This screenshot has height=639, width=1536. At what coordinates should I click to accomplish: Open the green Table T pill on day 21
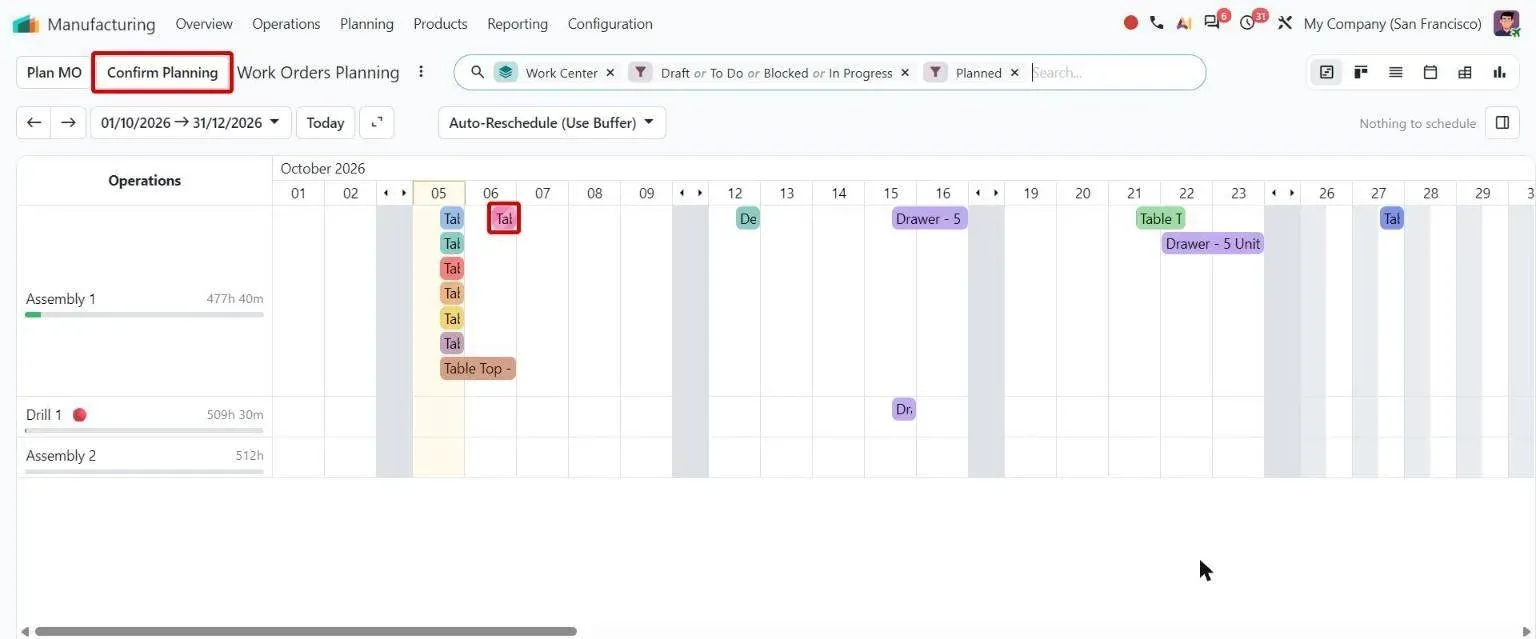1160,218
